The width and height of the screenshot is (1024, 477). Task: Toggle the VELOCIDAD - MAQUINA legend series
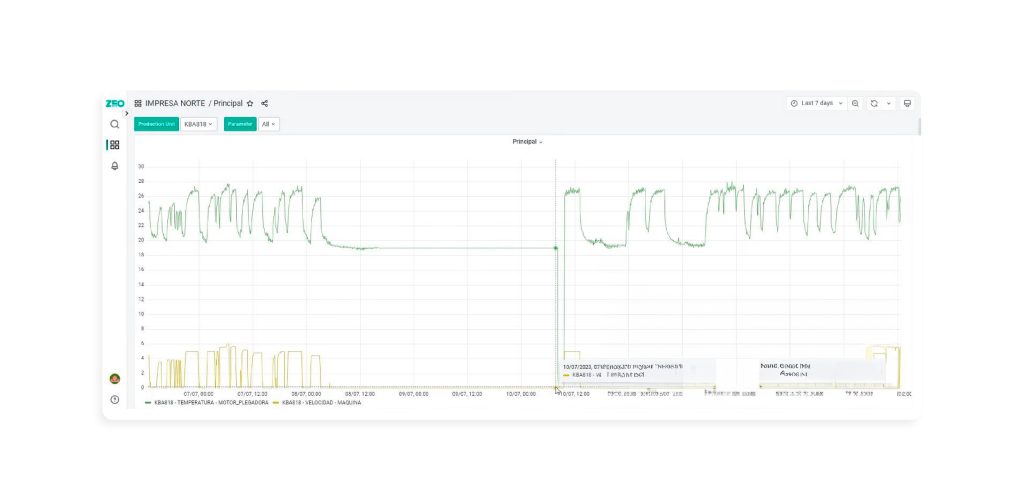coord(321,403)
